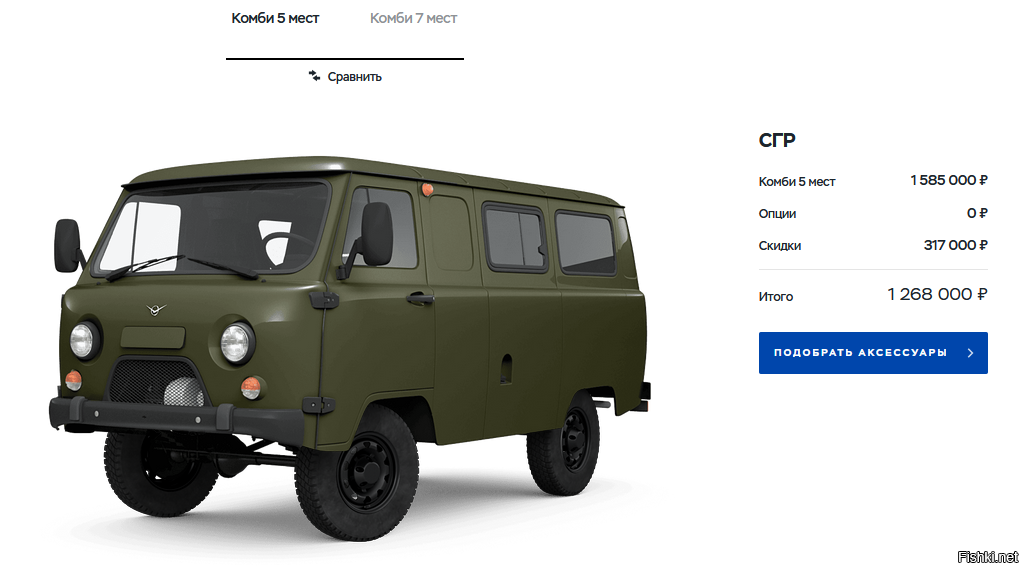Click the 1 585 000 ₽ base price
The width and height of the screenshot is (1024, 569).
tap(949, 180)
